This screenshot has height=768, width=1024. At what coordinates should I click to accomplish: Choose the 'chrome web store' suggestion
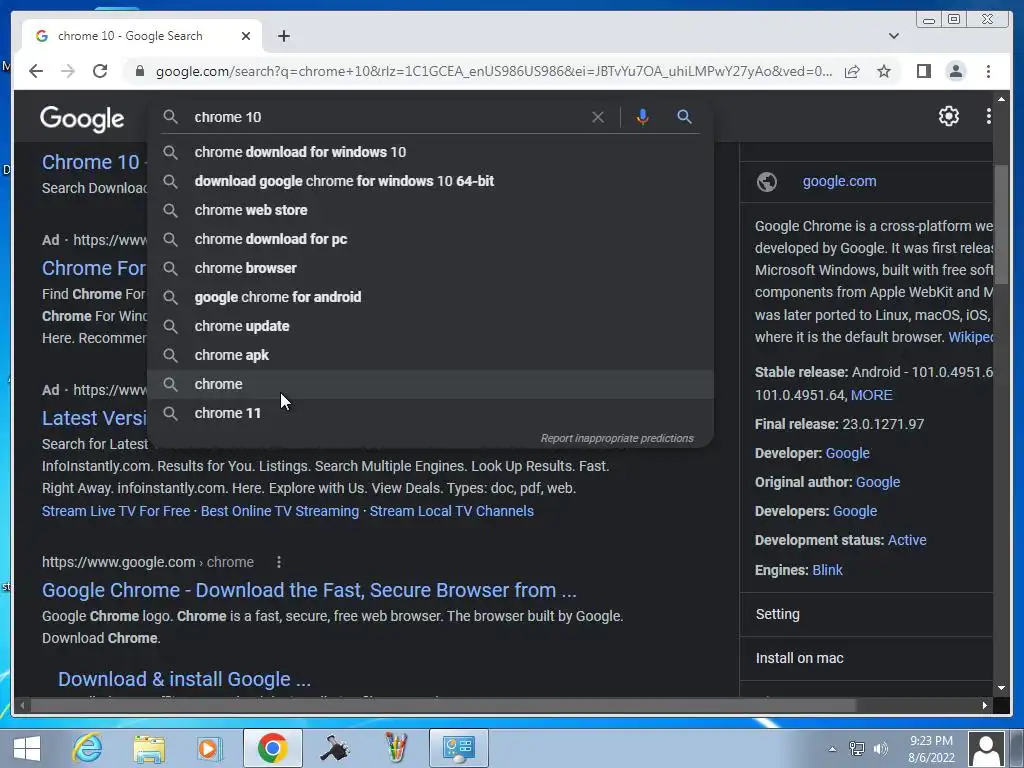point(431,210)
